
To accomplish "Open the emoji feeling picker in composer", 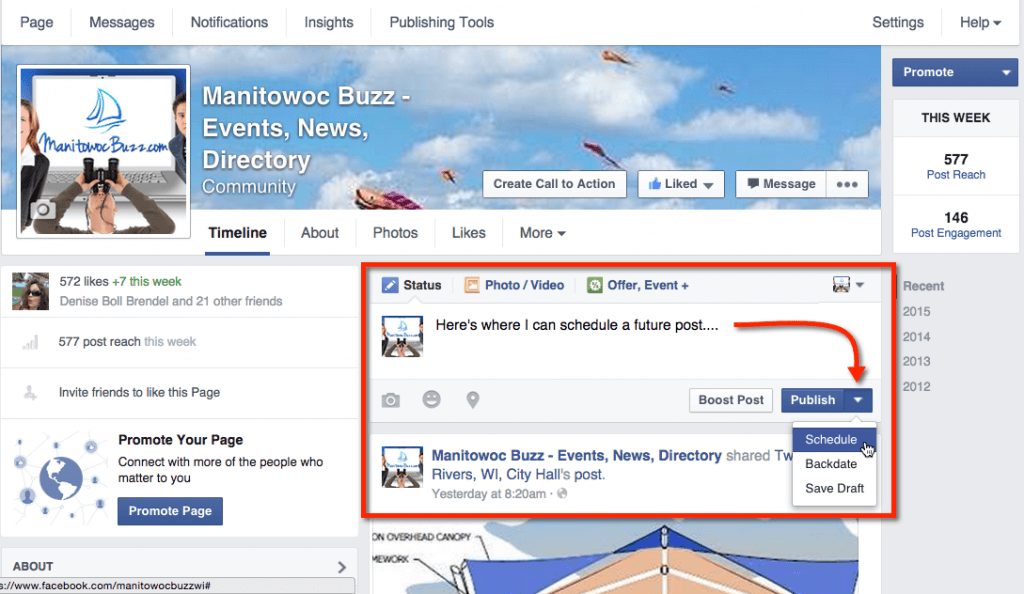I will coord(432,399).
